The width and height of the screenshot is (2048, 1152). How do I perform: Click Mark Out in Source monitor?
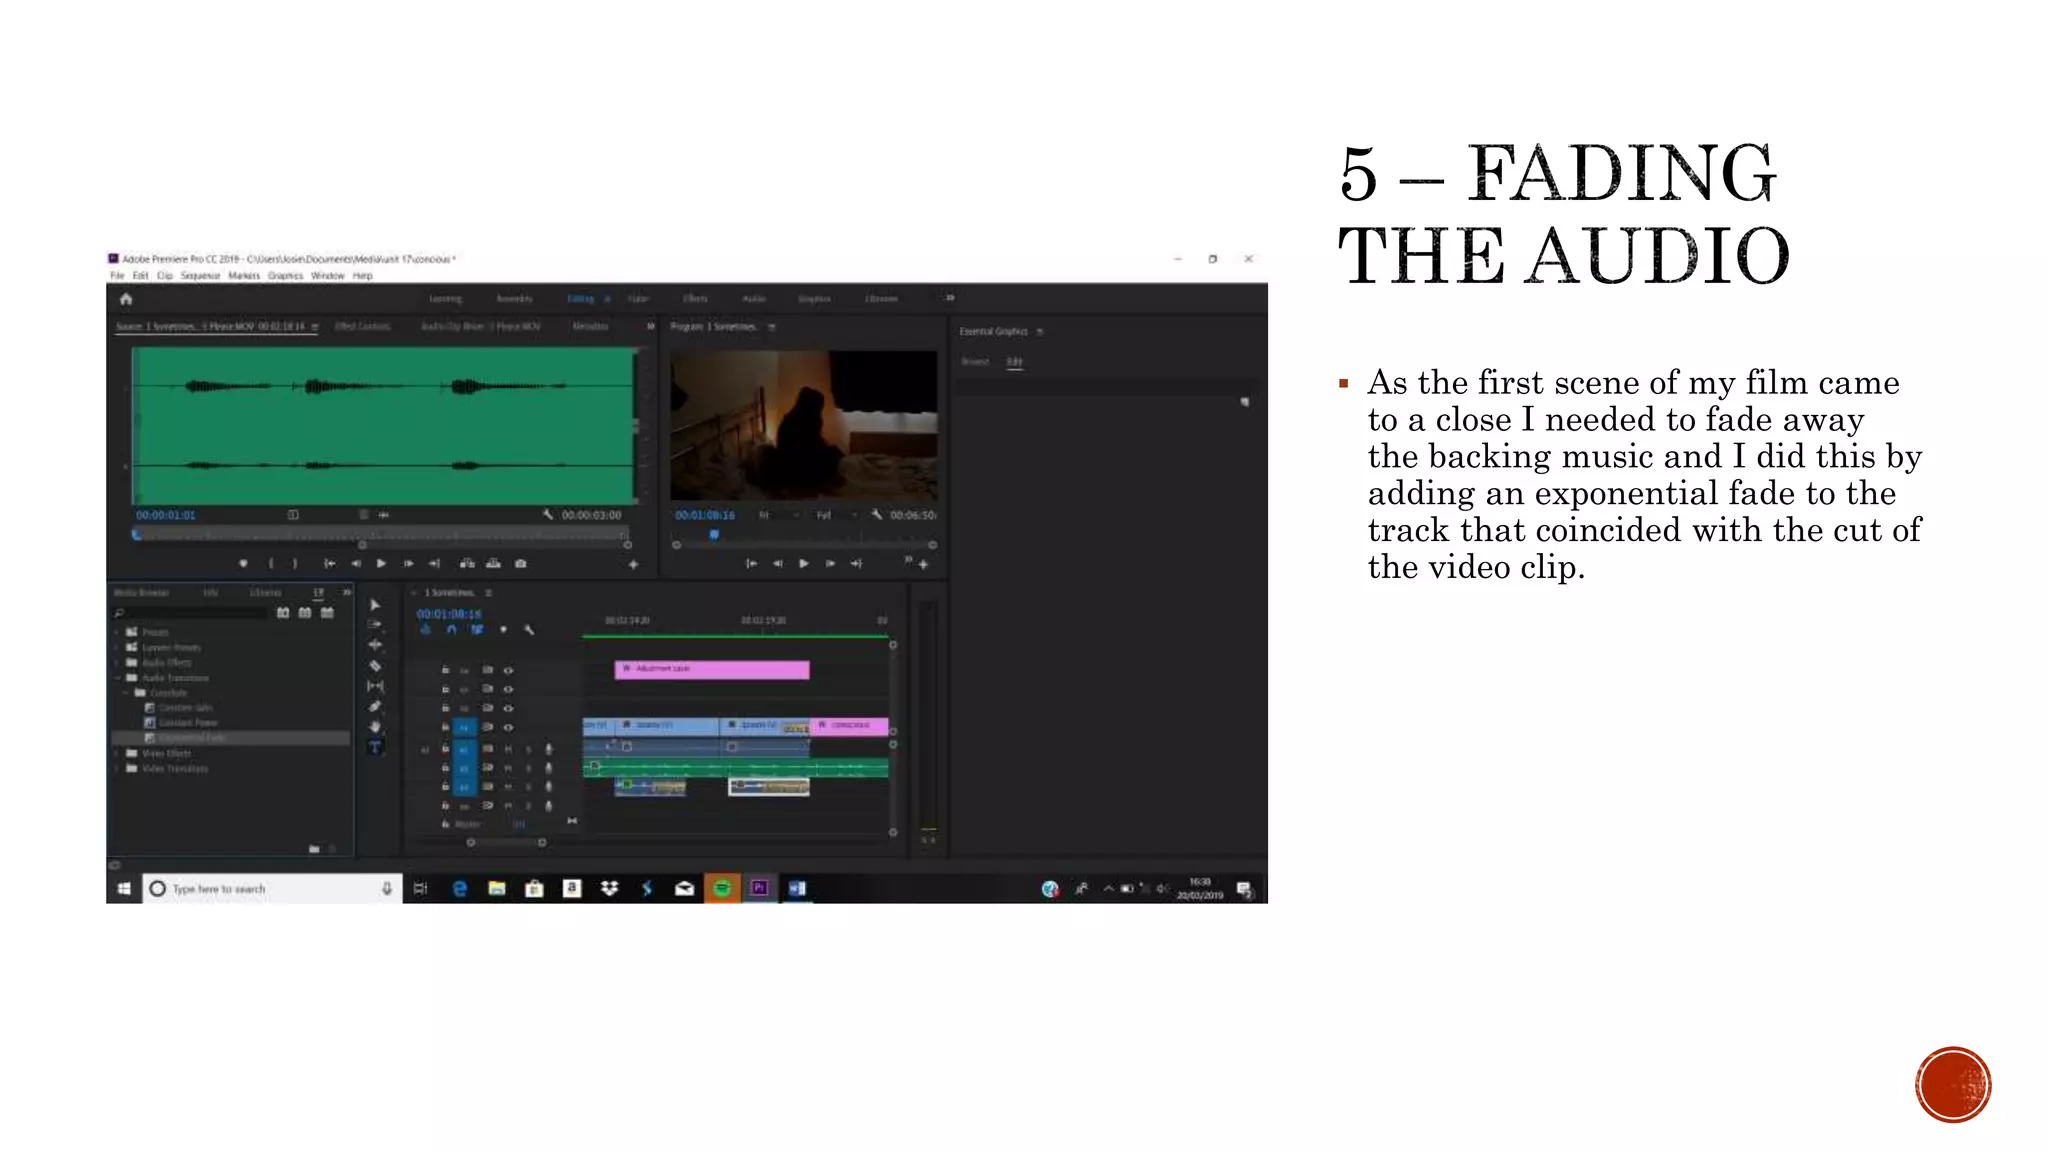[x=295, y=564]
